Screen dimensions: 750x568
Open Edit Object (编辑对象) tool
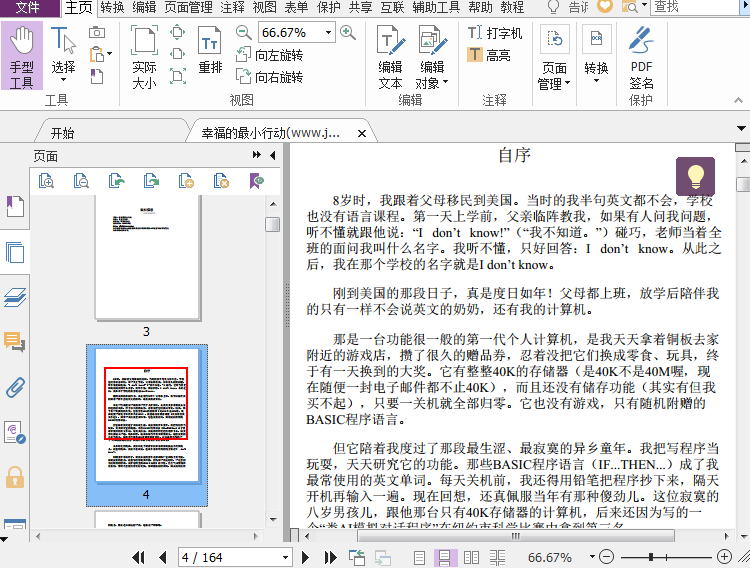click(432, 57)
